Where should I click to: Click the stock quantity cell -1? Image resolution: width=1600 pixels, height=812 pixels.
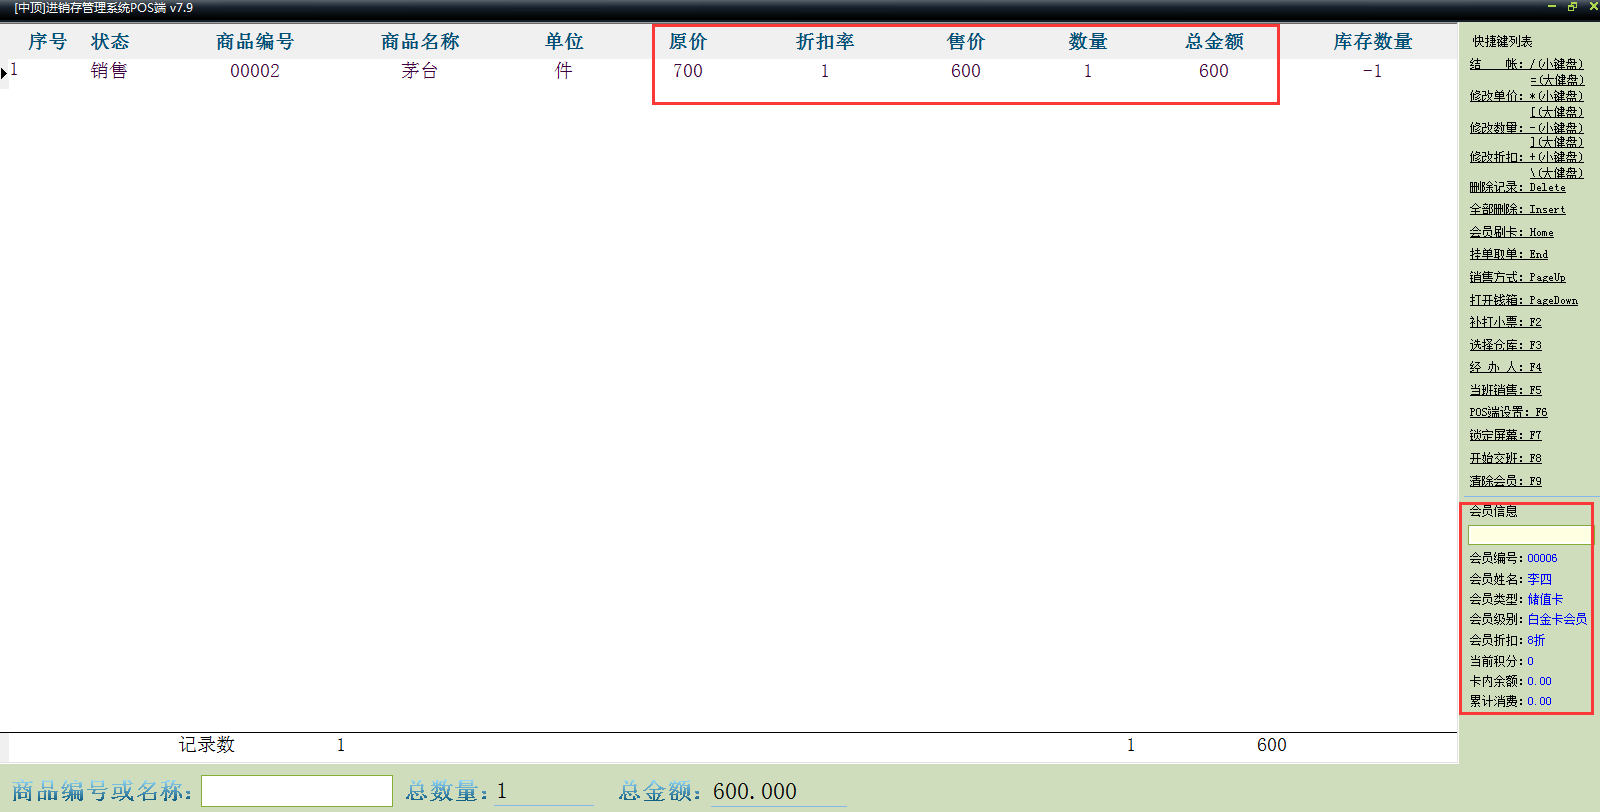[x=1372, y=71]
